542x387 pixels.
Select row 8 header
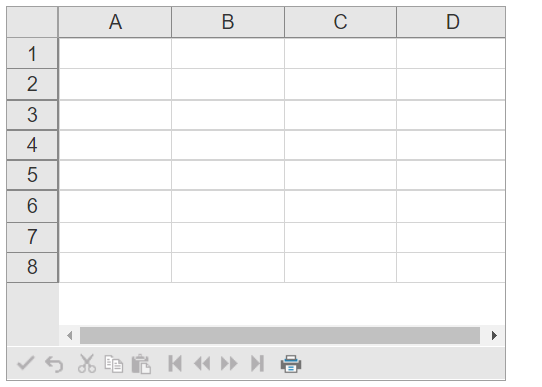[x=32, y=267]
